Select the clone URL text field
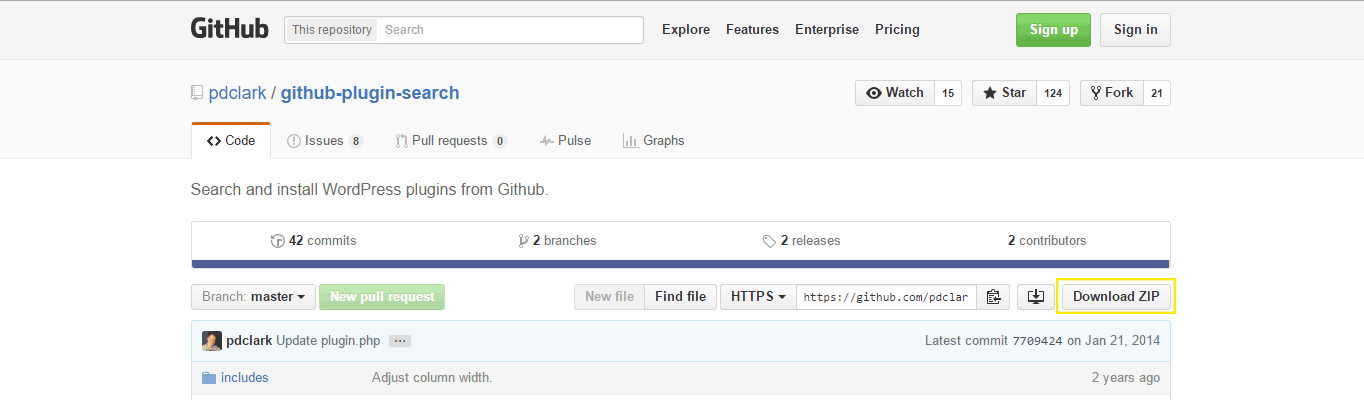The width and height of the screenshot is (1364, 400). (x=886, y=297)
